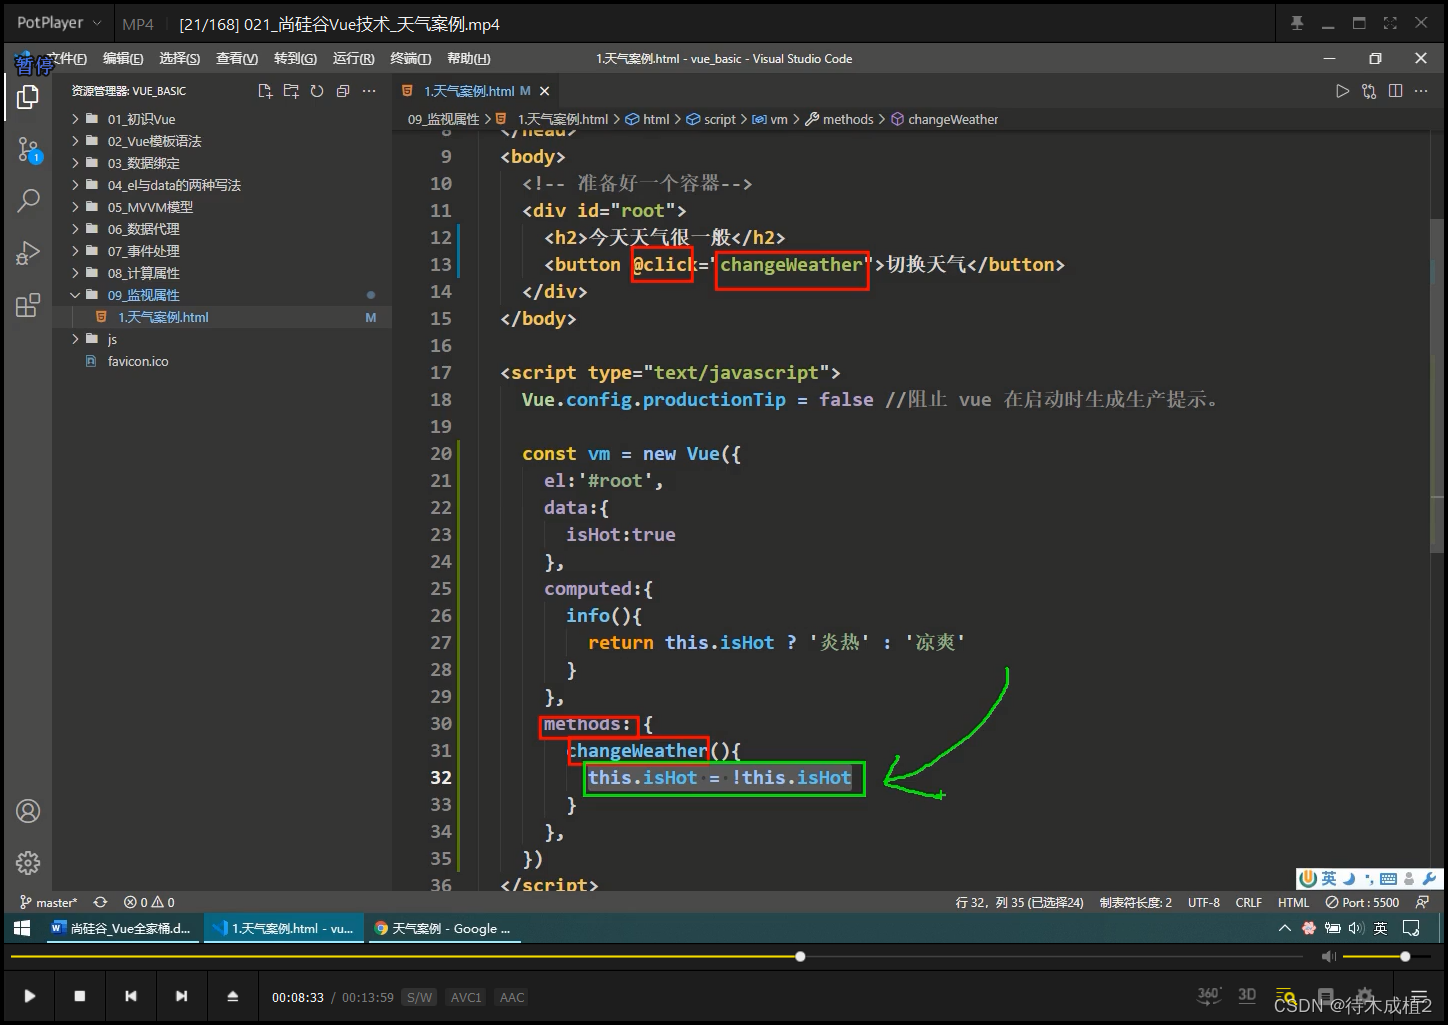
Task: Open the Source Control view icon
Action: (28, 150)
